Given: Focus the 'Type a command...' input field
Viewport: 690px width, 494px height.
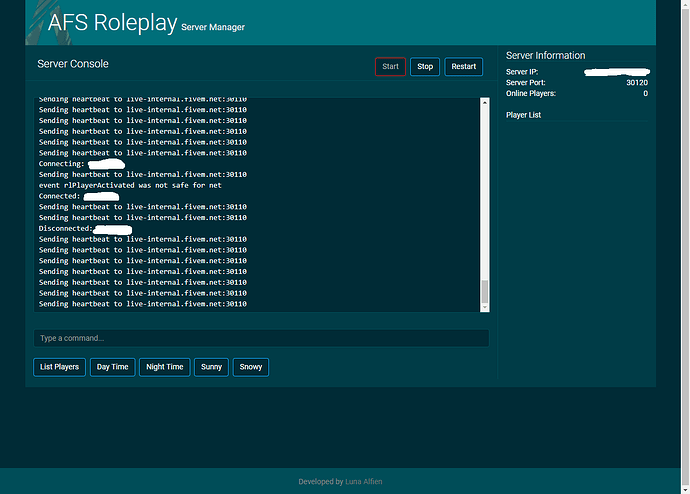Looking at the screenshot, I should pyautogui.click(x=261, y=338).
